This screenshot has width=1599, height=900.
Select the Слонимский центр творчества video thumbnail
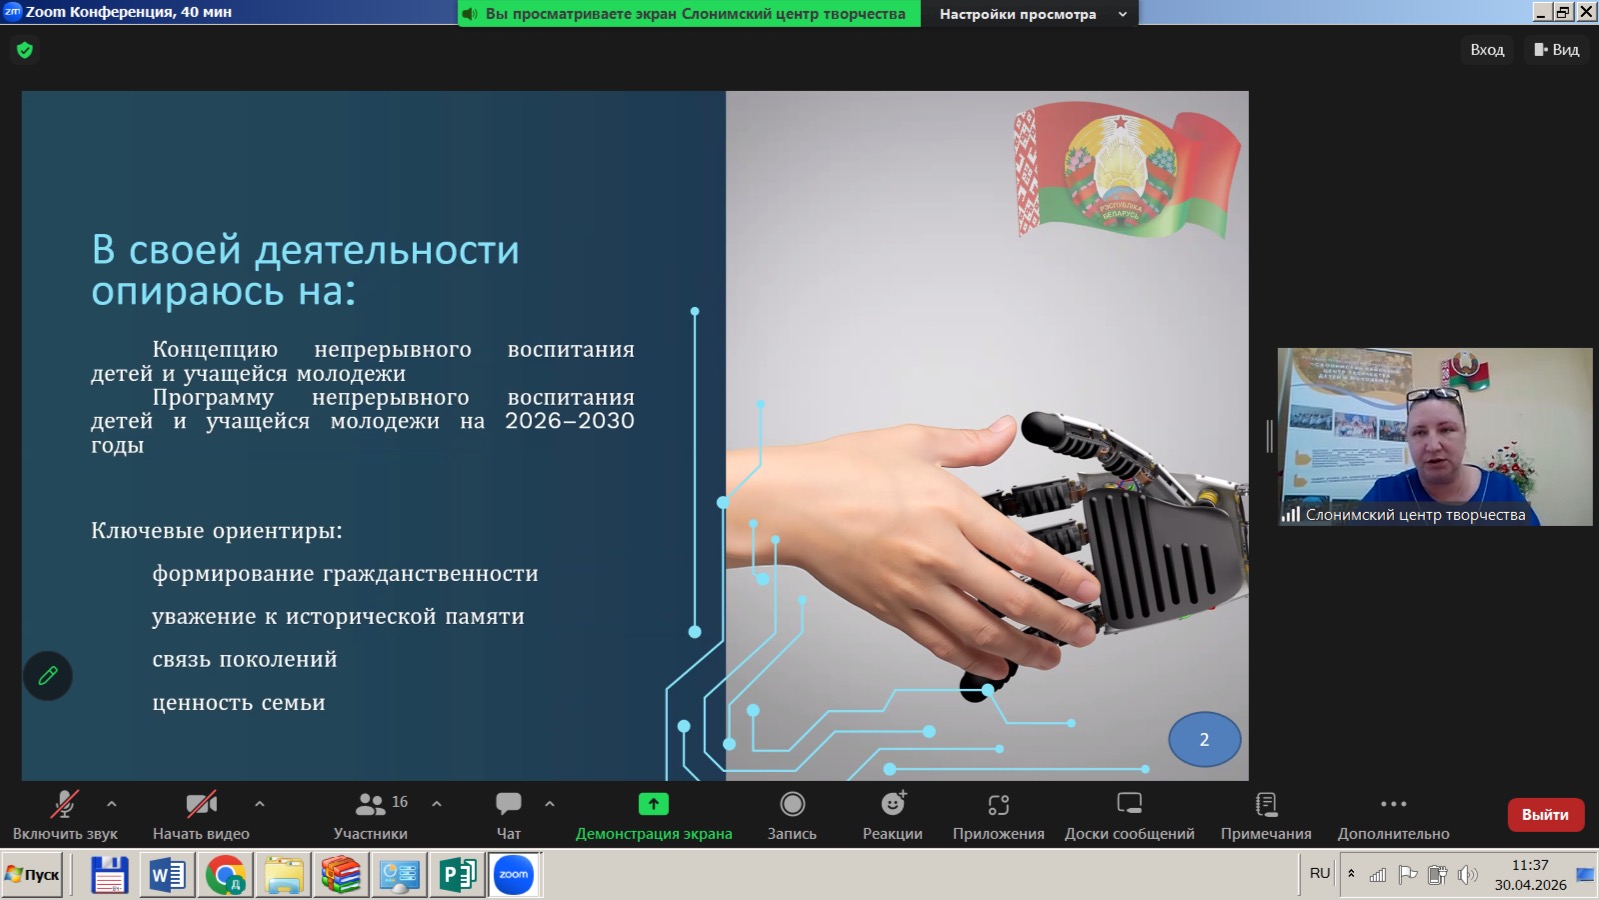[1435, 437]
